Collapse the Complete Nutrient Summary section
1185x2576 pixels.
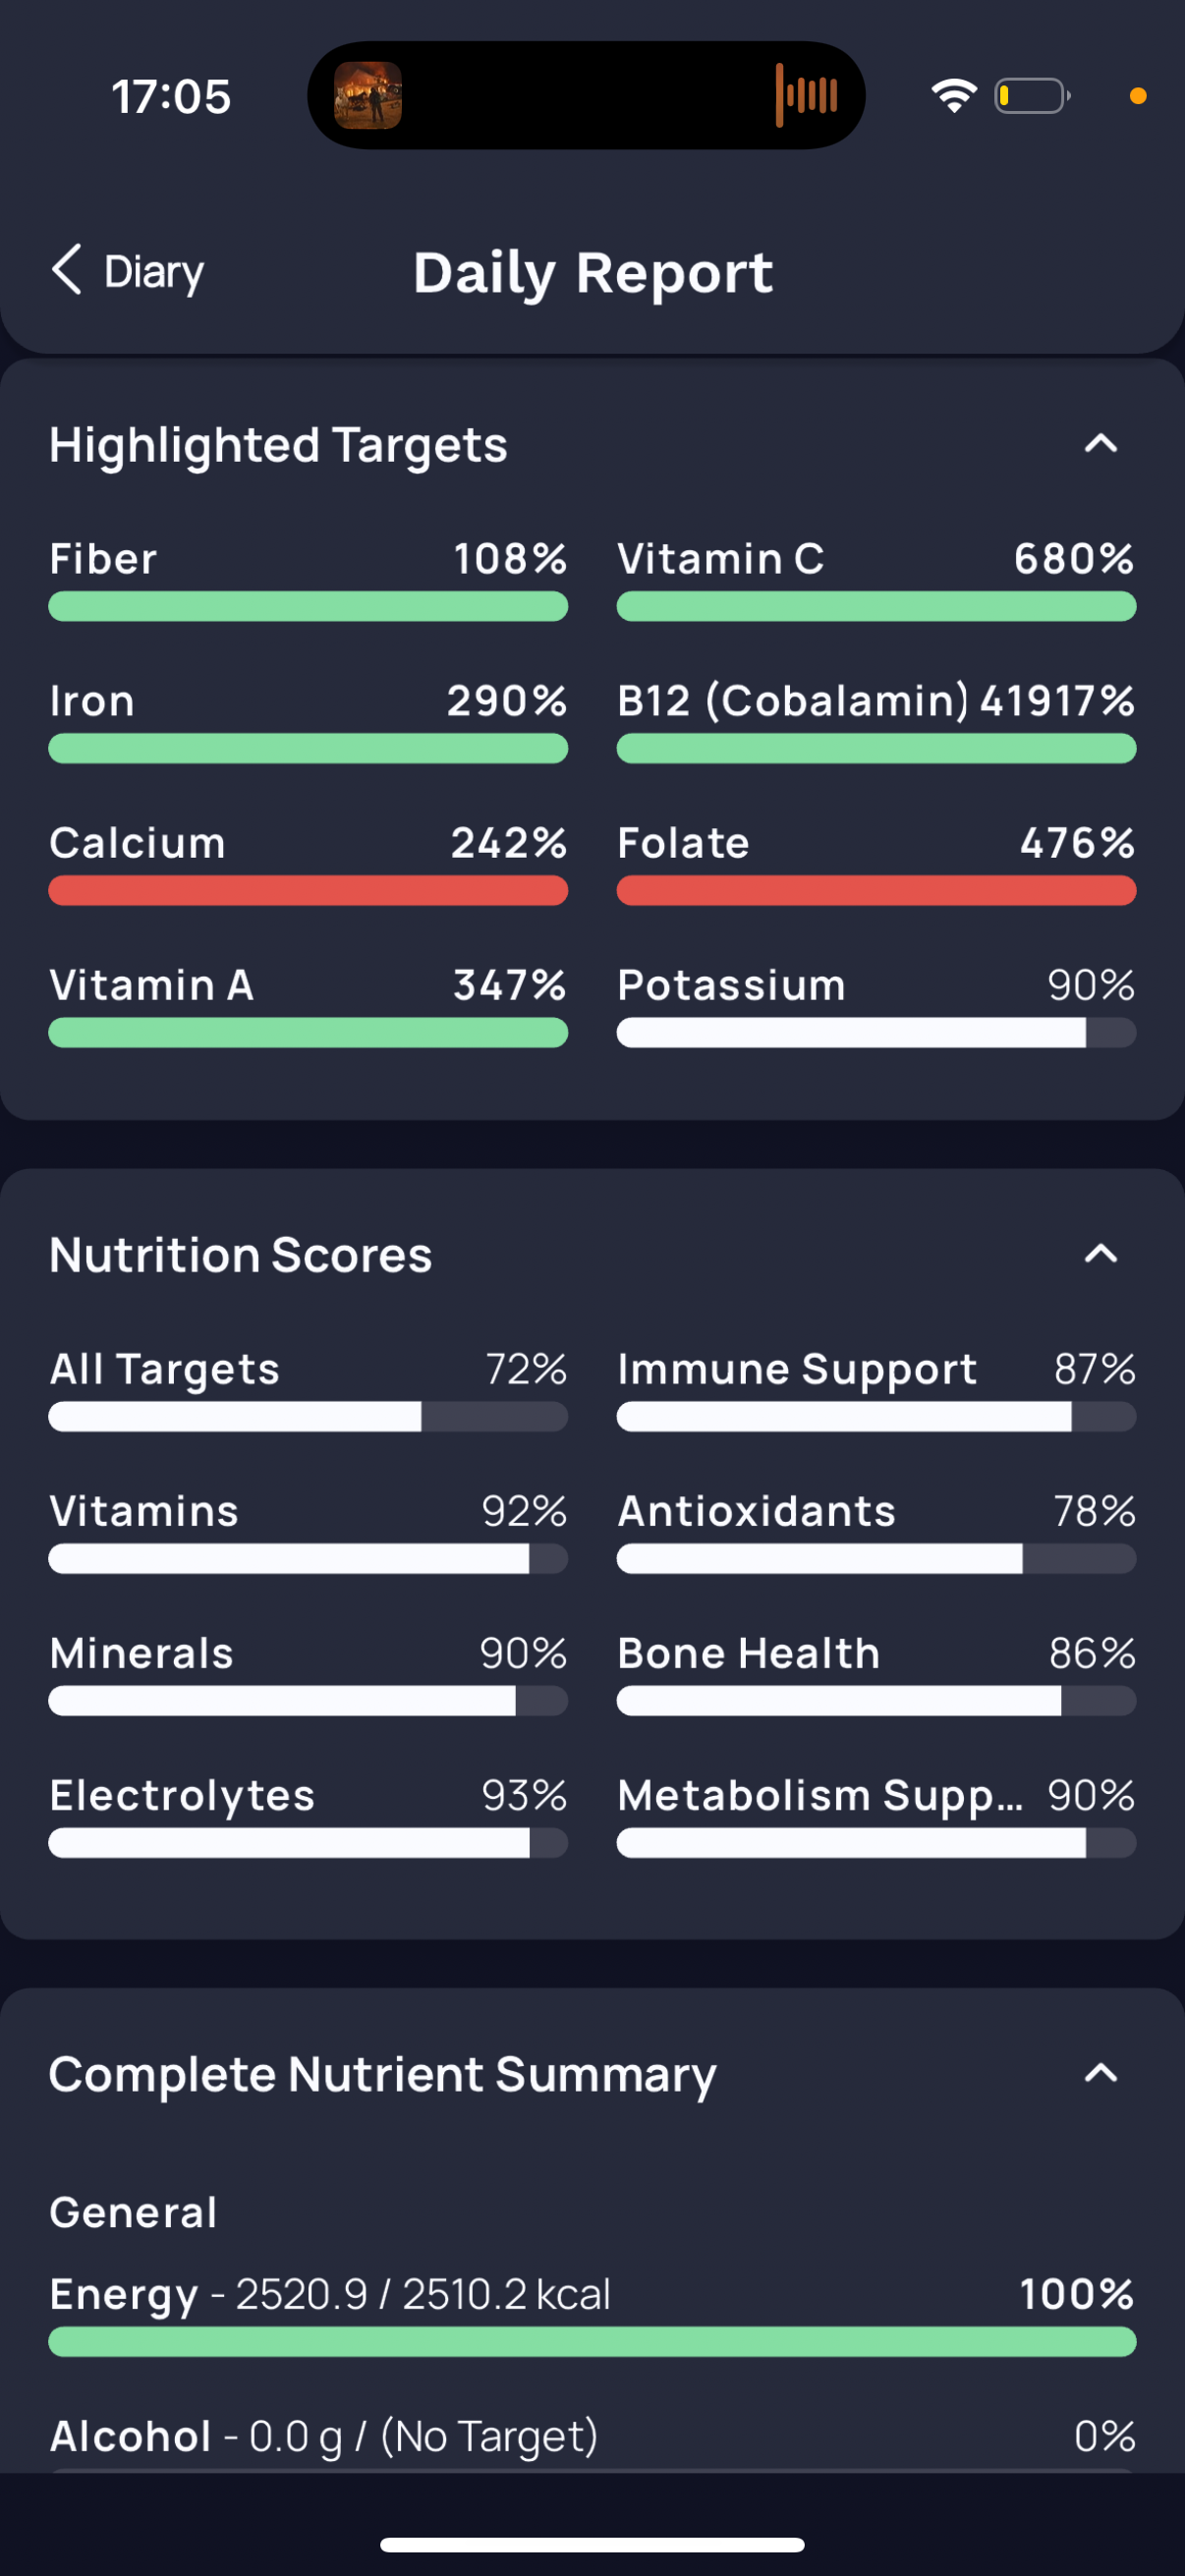1101,2073
